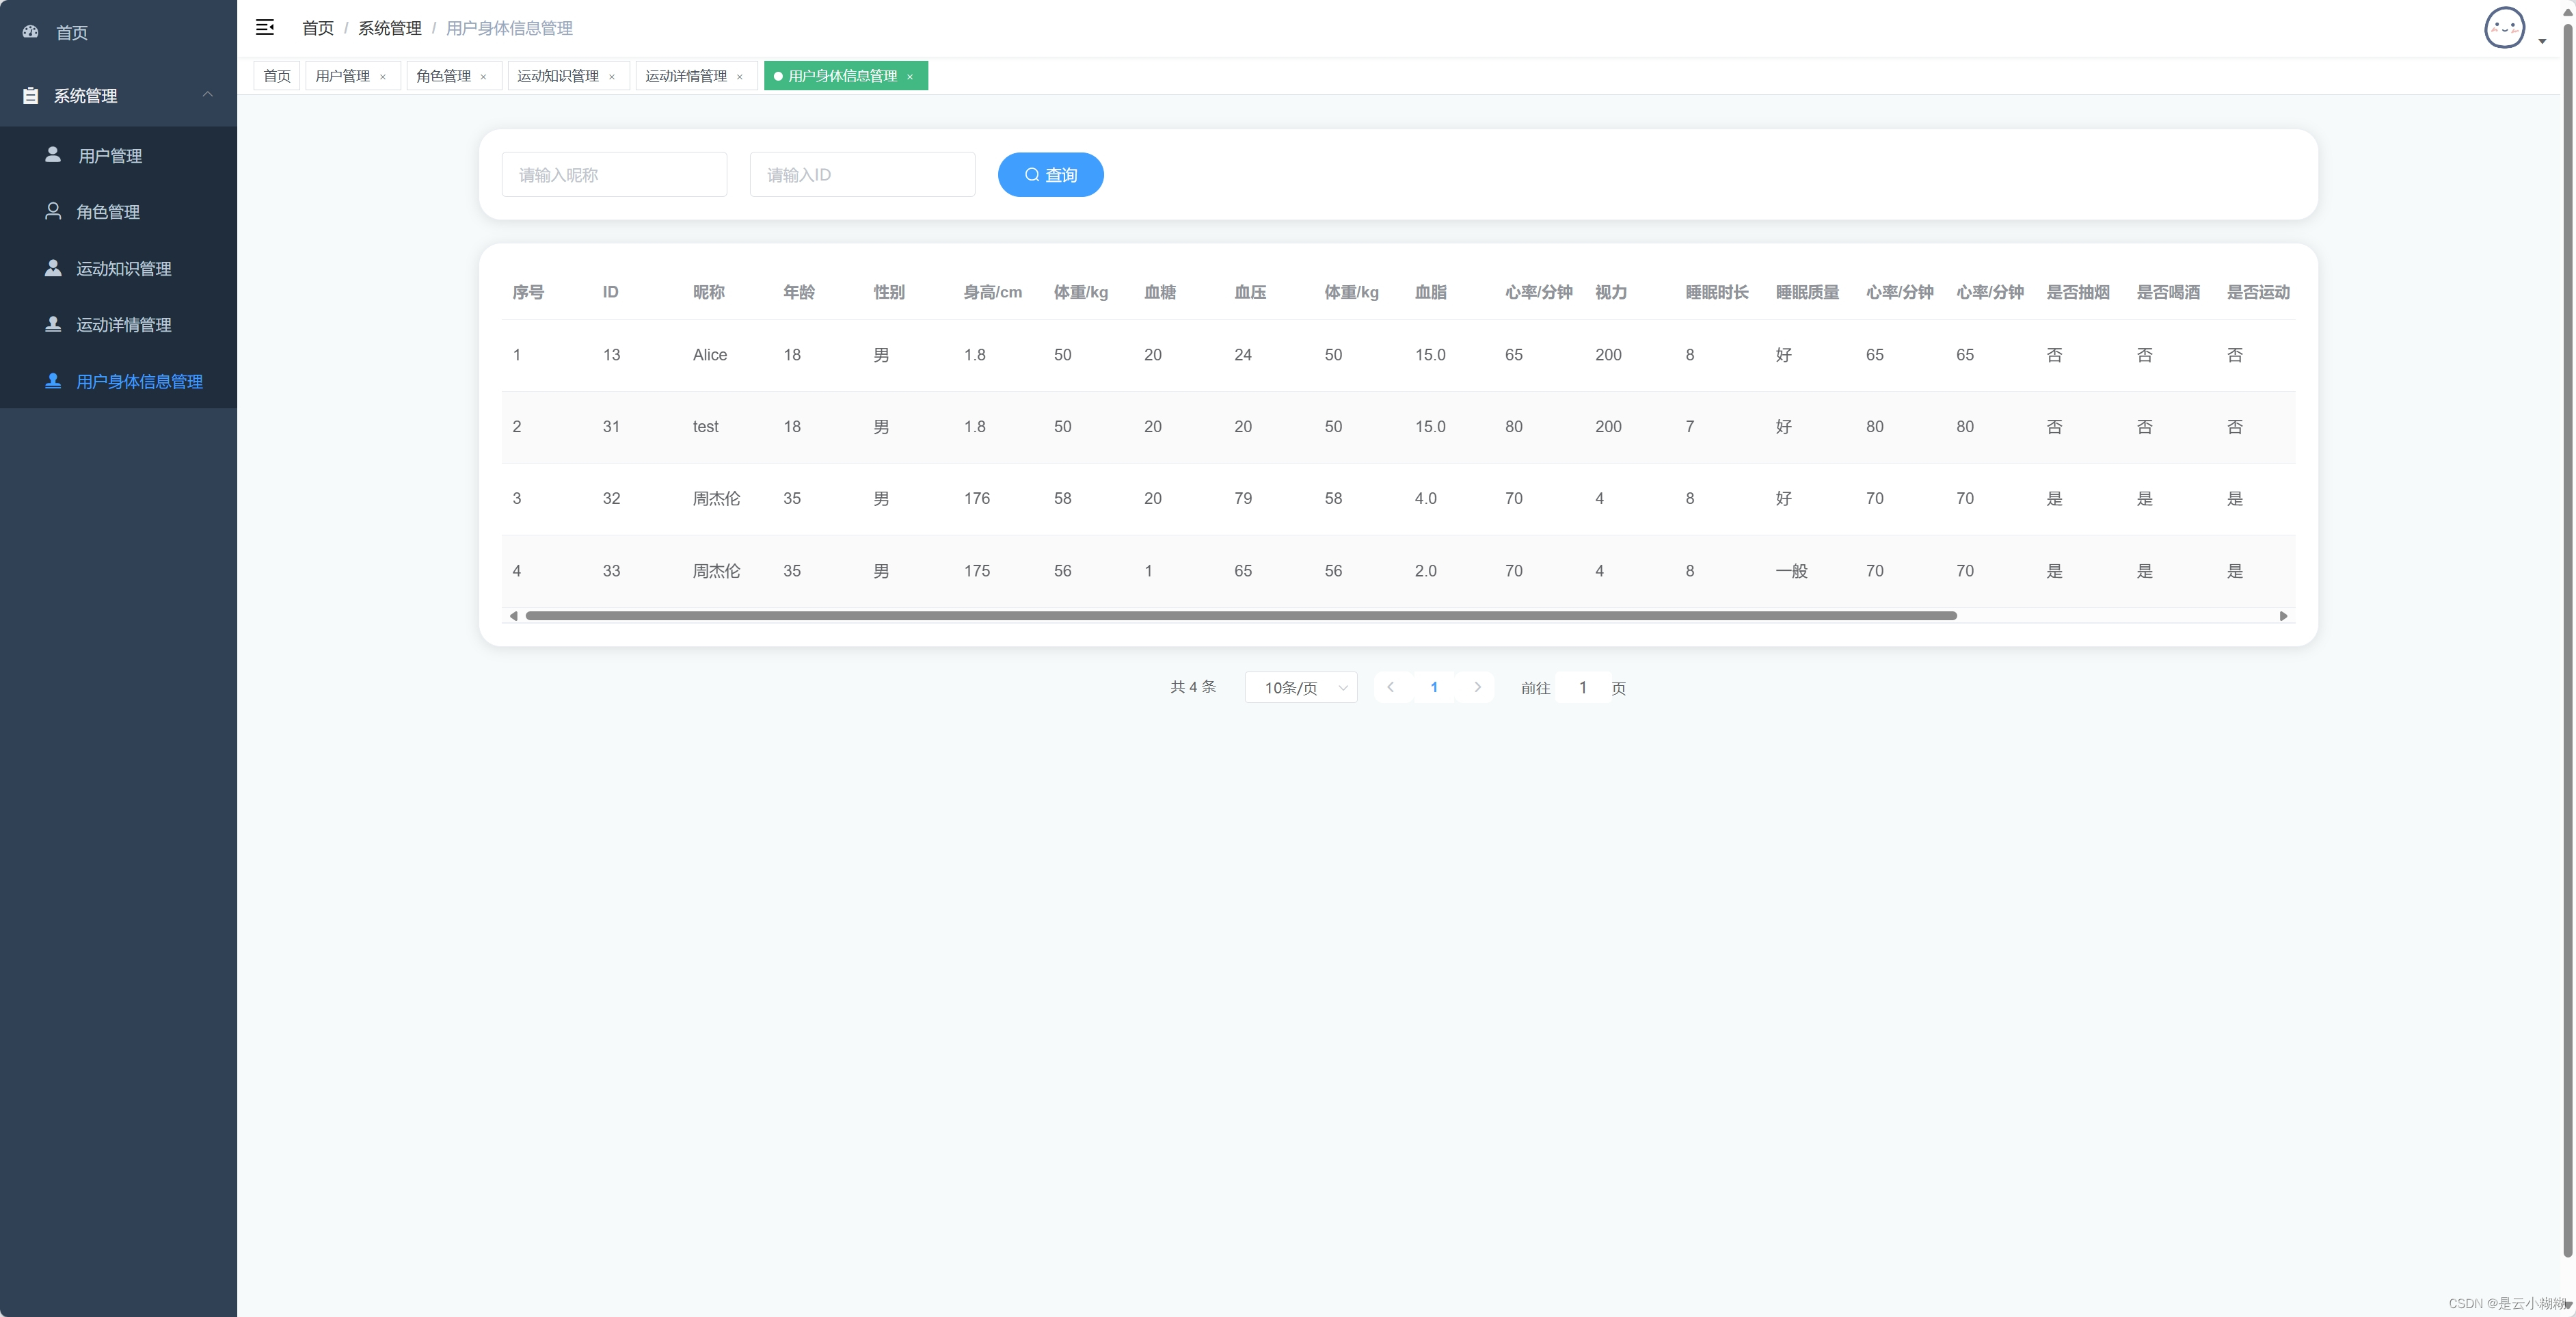Close the 角色管理 tab
Screen dimensions: 2576x1317
click(x=483, y=77)
